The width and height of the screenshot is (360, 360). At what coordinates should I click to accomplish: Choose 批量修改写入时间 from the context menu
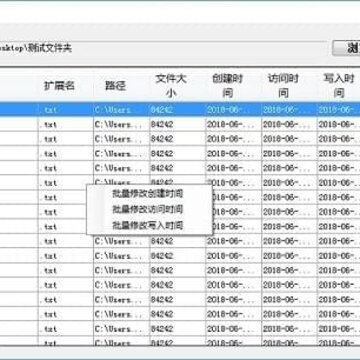point(149,226)
